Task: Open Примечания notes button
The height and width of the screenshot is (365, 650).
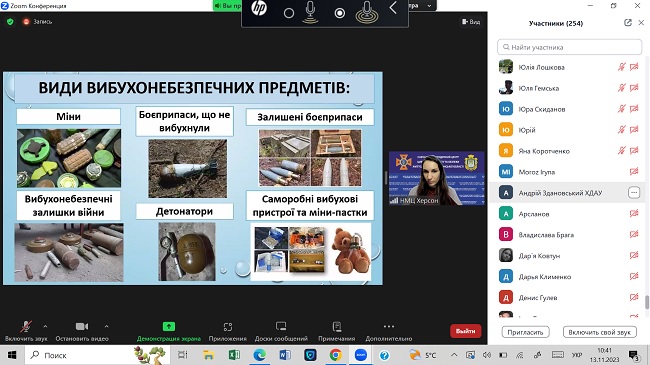Action: click(x=337, y=331)
